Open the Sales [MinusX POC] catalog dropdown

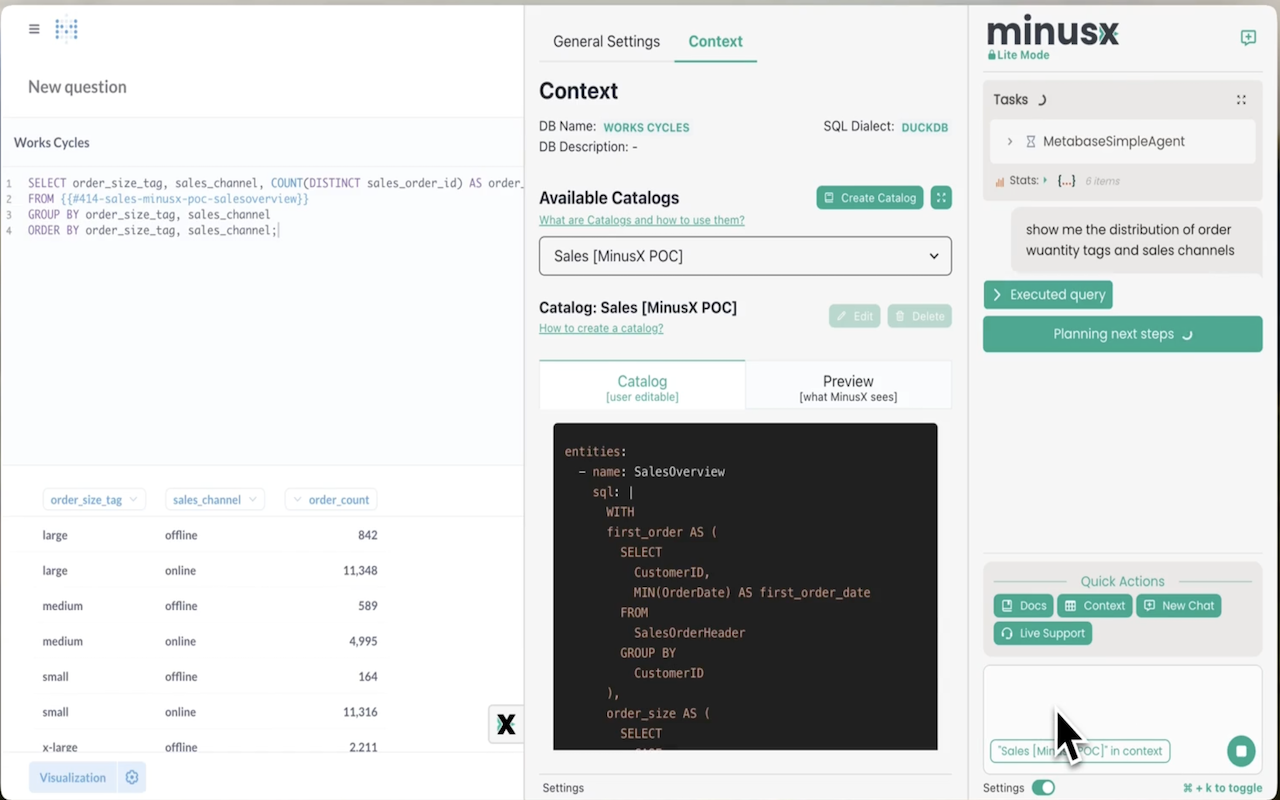click(x=744, y=256)
